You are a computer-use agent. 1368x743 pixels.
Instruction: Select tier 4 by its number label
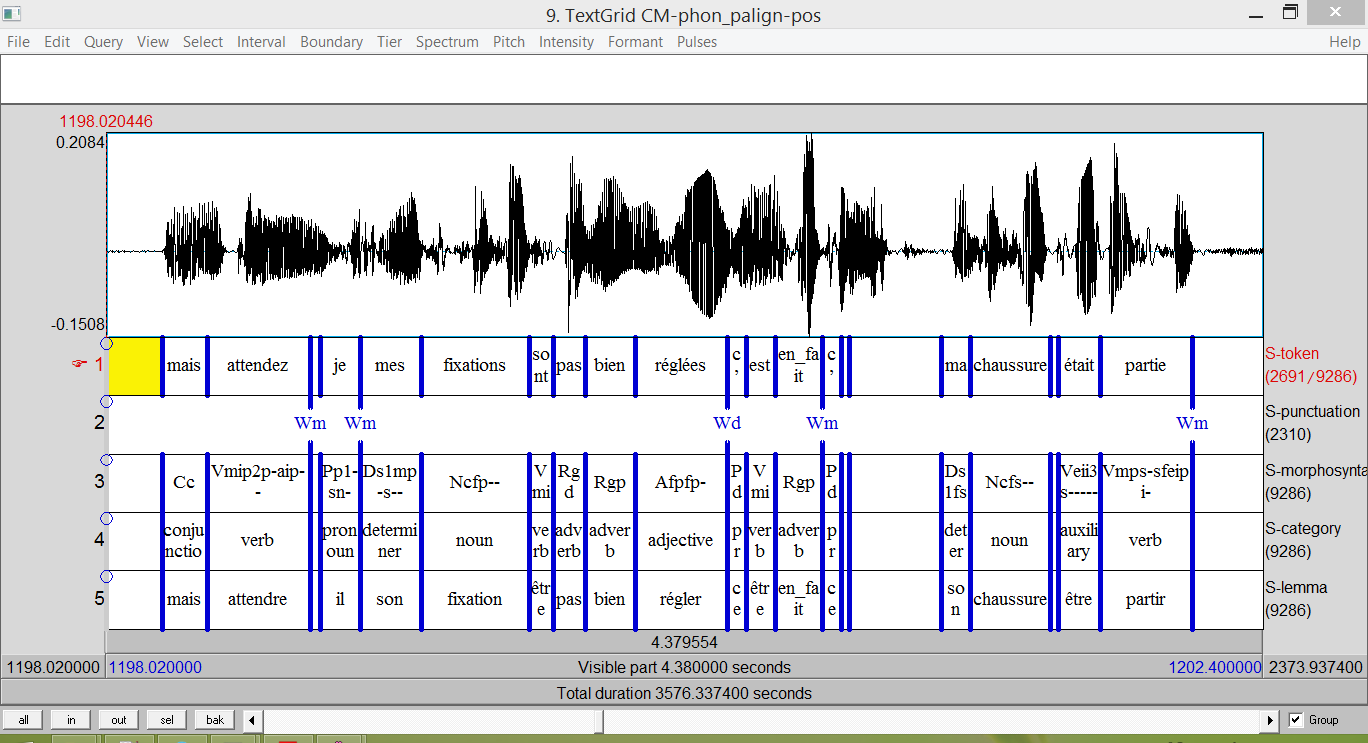99,541
